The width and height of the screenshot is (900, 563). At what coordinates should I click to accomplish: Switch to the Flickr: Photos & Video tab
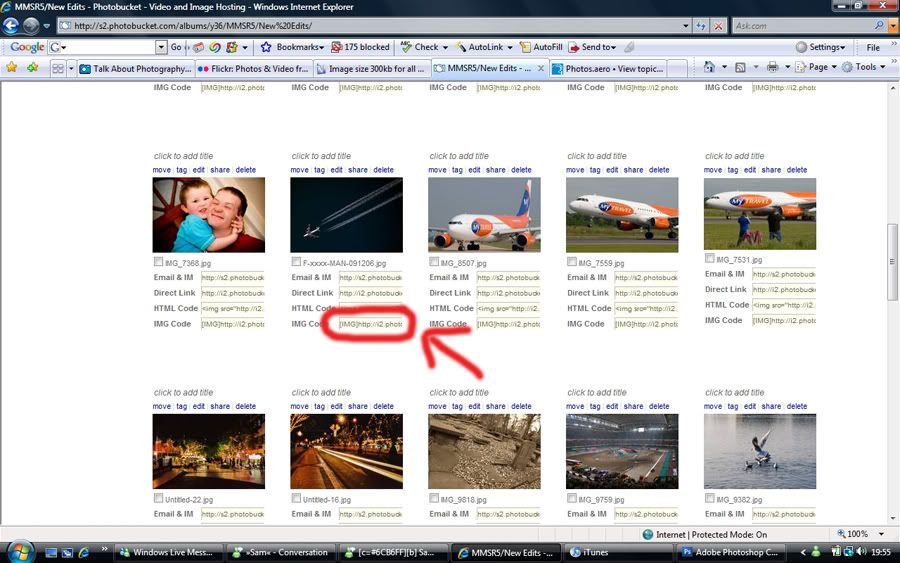254,68
